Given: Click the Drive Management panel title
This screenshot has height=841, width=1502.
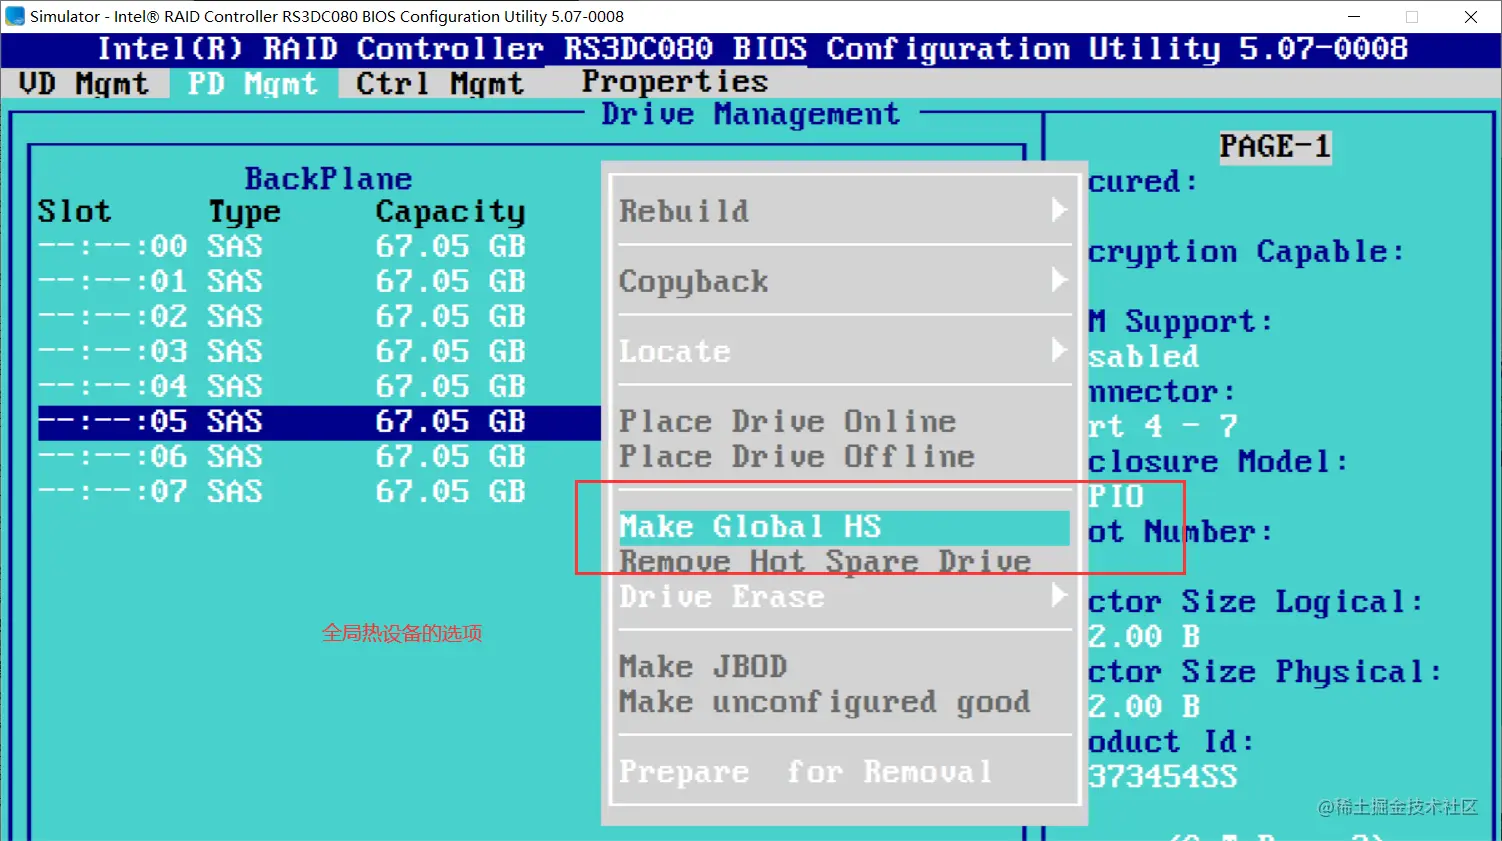Looking at the screenshot, I should coord(750,115).
